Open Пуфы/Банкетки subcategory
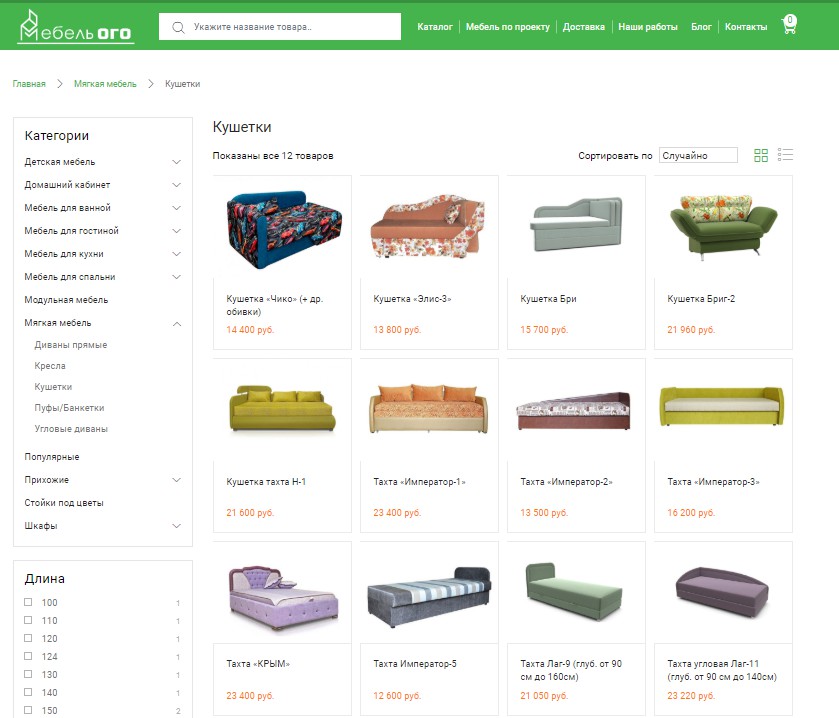Image resolution: width=839 pixels, height=718 pixels. (x=69, y=408)
